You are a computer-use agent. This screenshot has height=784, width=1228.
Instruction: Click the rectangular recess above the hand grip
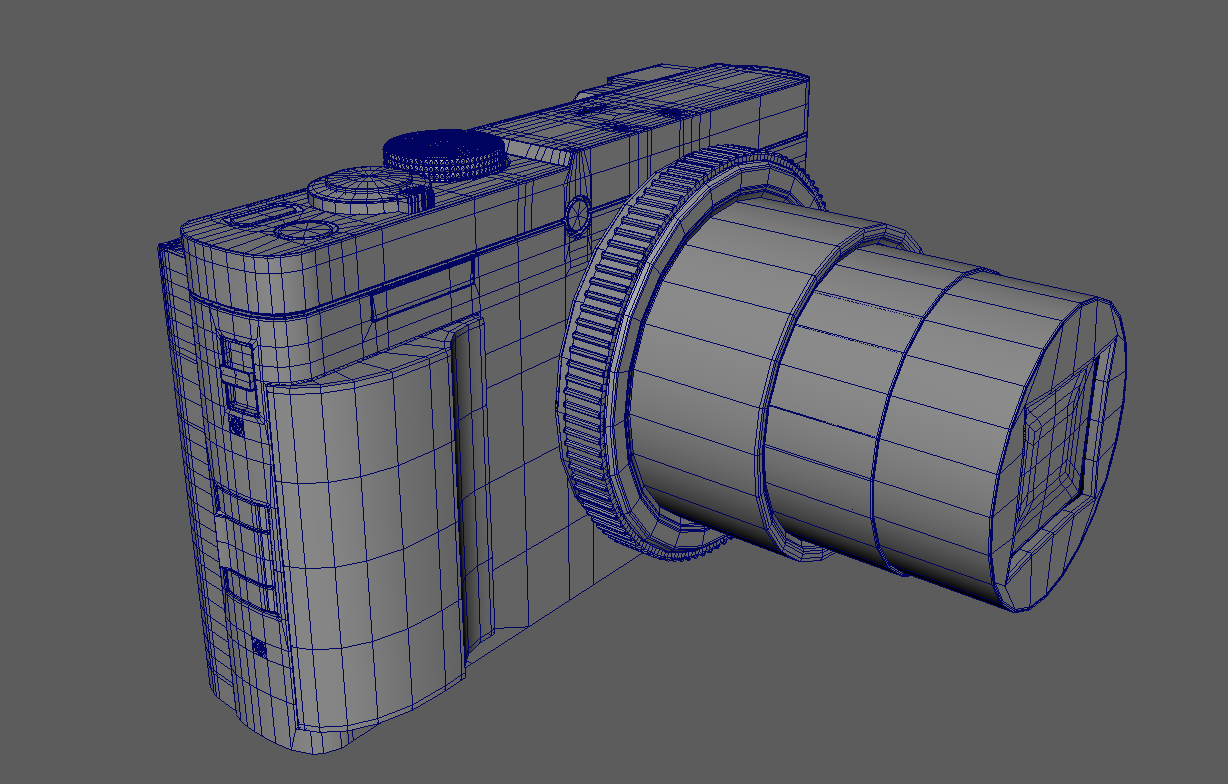[x=420, y=292]
